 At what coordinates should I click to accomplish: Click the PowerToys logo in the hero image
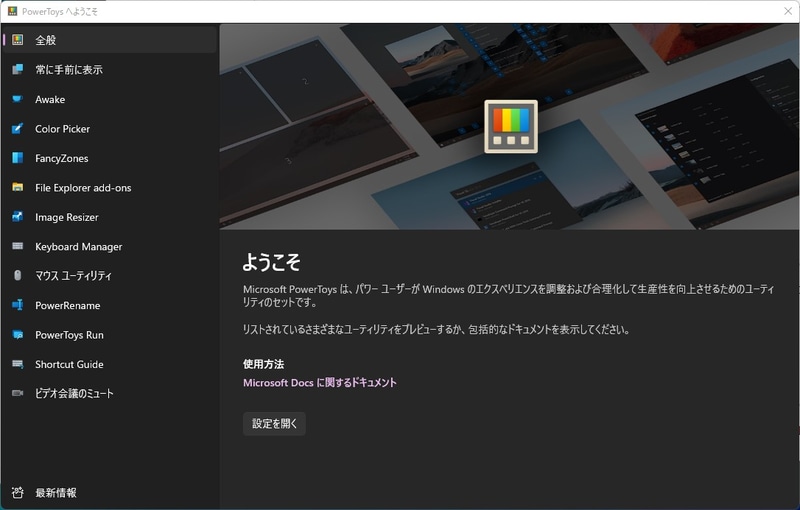pyautogui.click(x=511, y=126)
